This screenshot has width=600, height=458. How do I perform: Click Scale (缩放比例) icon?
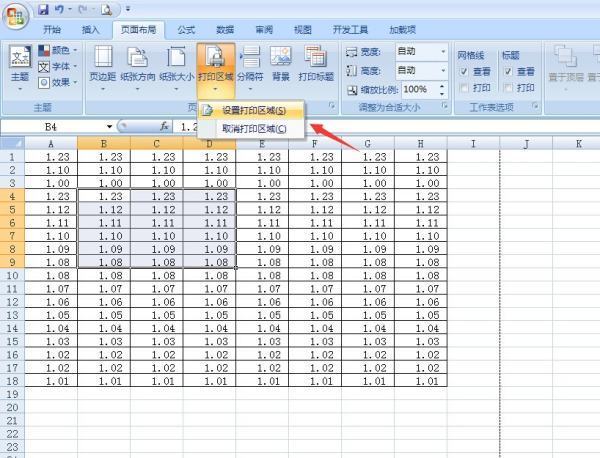click(352, 90)
